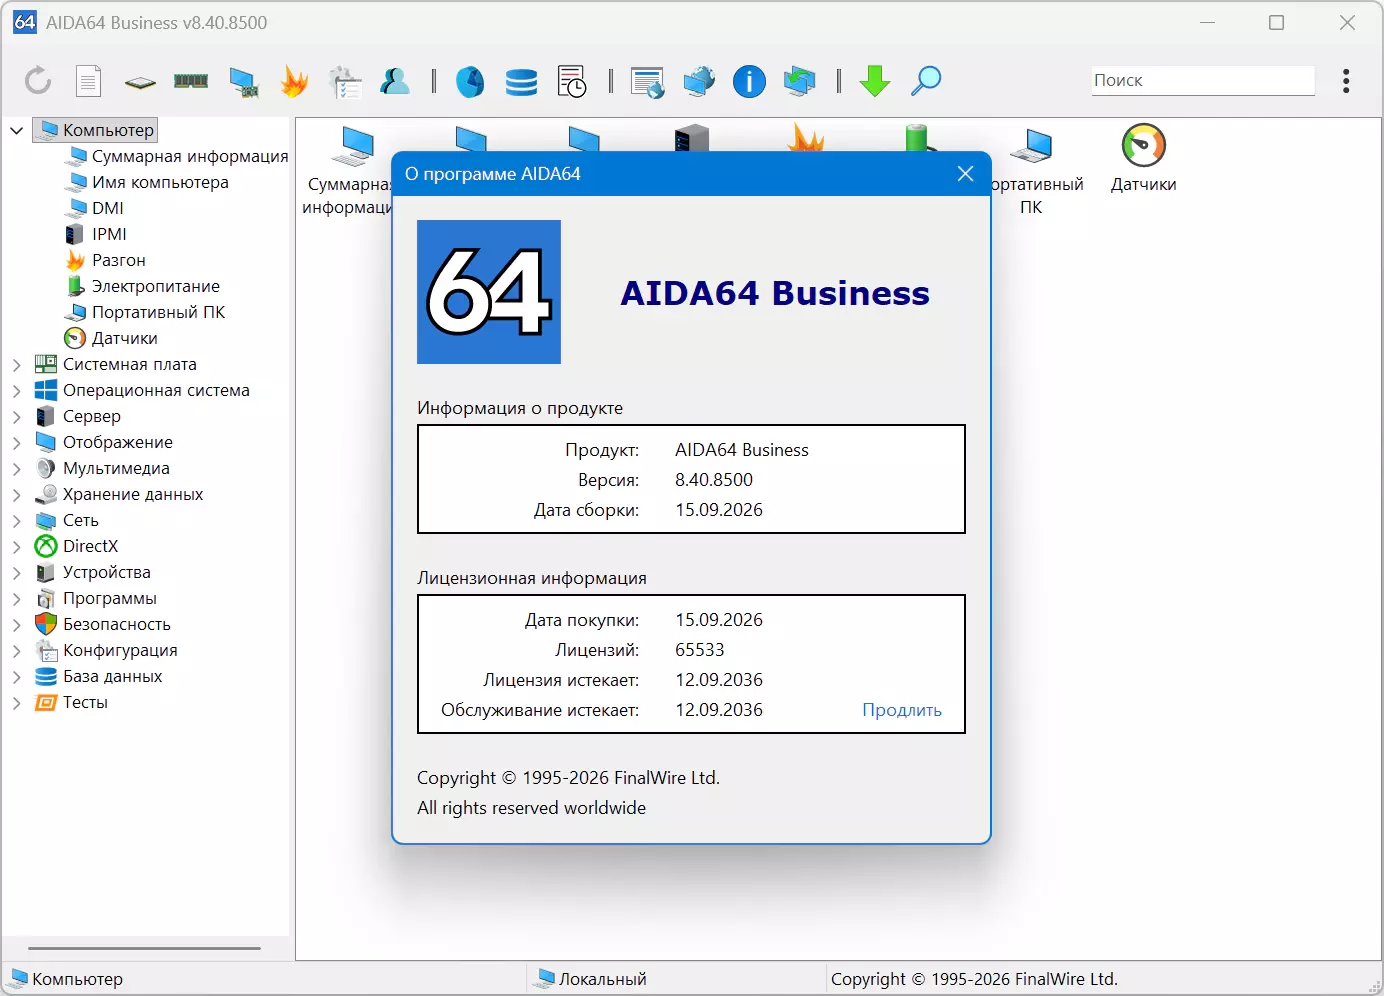Click the version value 8.40.8500
Viewport: 1384px width, 996px height.
pos(714,480)
